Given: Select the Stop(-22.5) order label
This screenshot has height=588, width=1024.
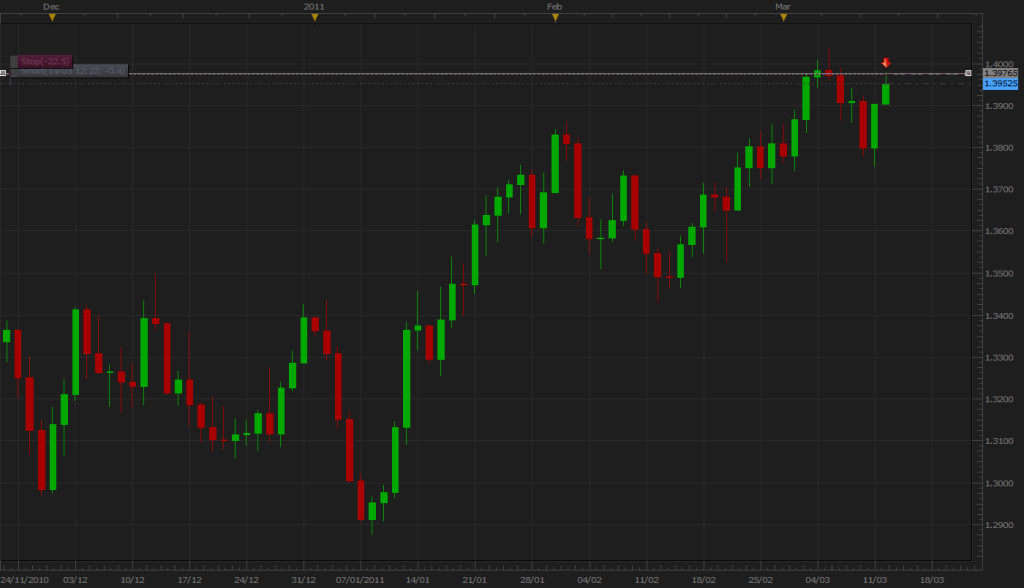Looking at the screenshot, I should [45, 61].
